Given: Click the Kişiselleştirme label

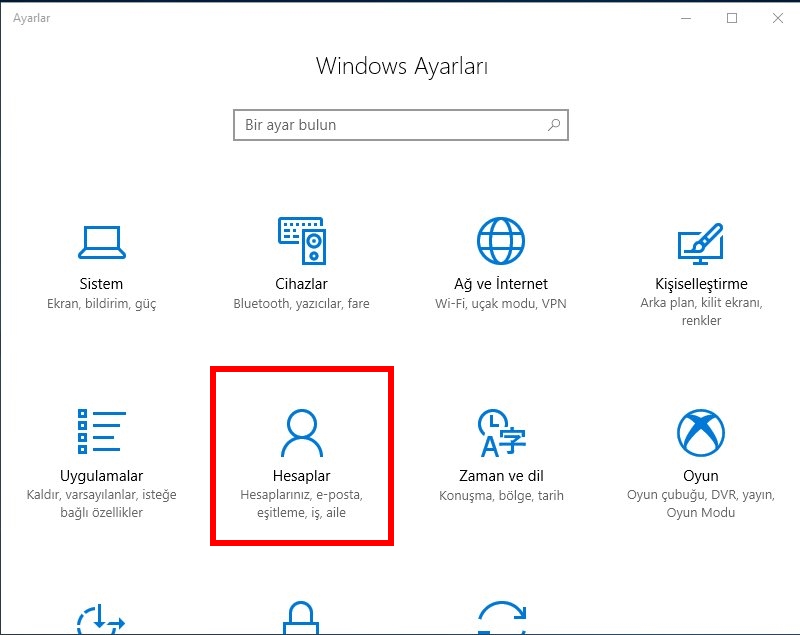Looking at the screenshot, I should 701,284.
